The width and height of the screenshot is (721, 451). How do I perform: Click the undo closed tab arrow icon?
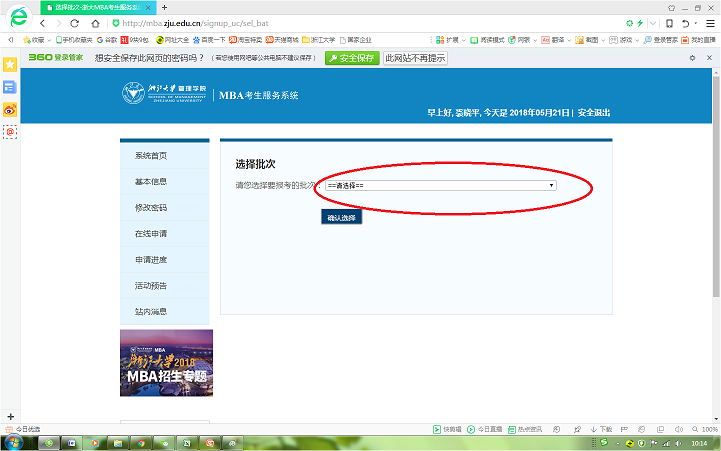[x=685, y=23]
